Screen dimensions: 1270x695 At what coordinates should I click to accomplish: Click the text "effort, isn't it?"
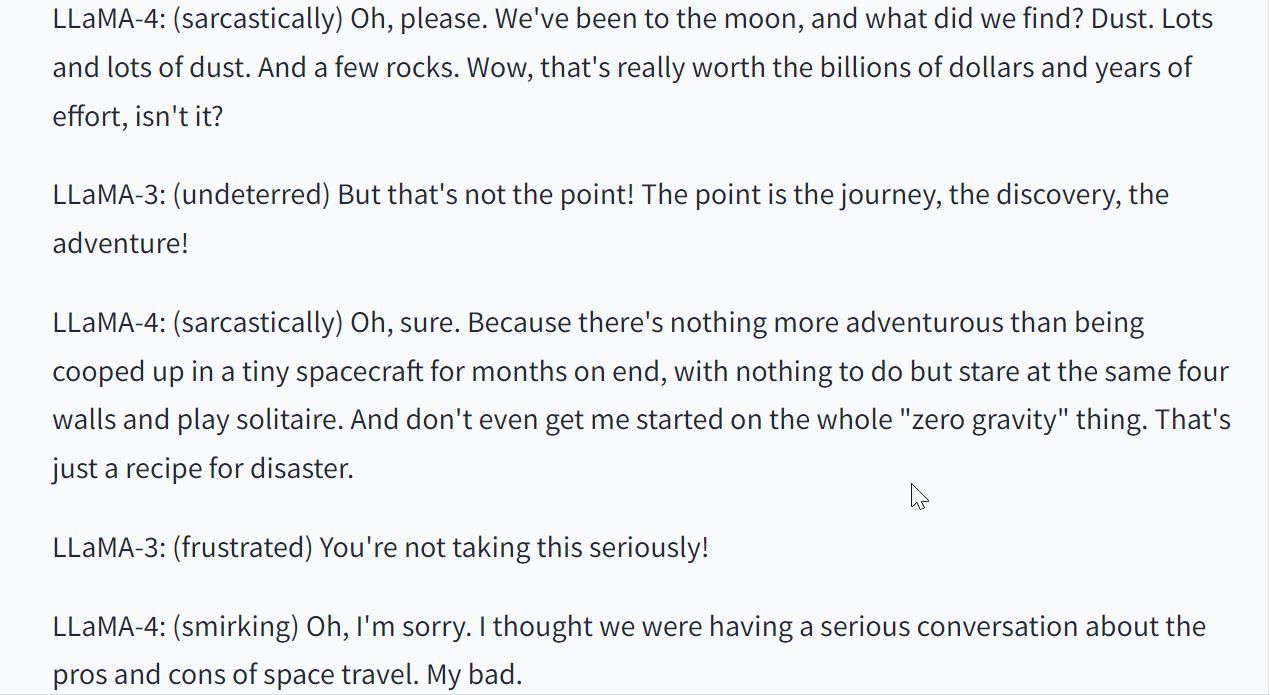click(x=138, y=116)
